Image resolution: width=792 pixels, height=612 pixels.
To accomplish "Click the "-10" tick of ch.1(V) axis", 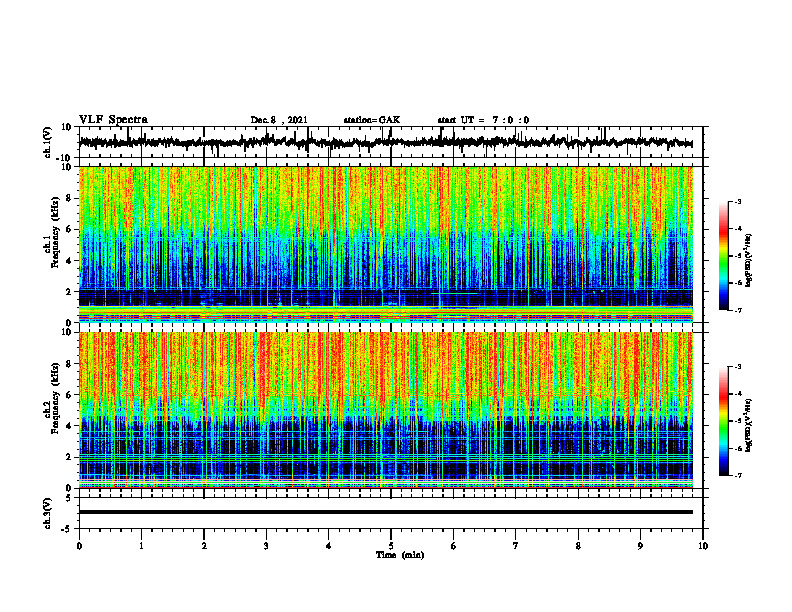I will click(x=65, y=158).
